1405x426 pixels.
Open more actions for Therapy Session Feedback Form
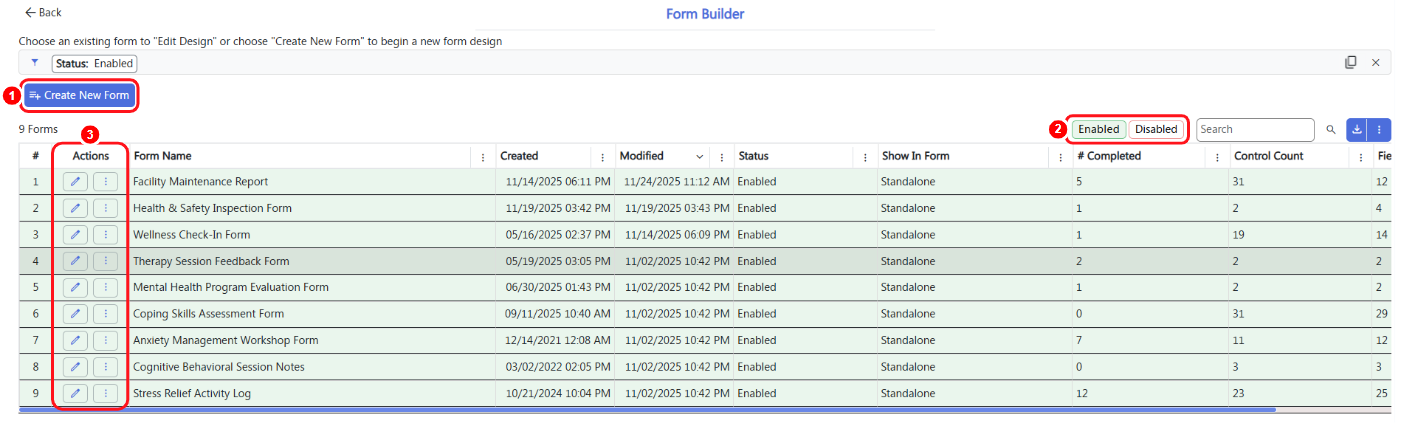coord(105,261)
